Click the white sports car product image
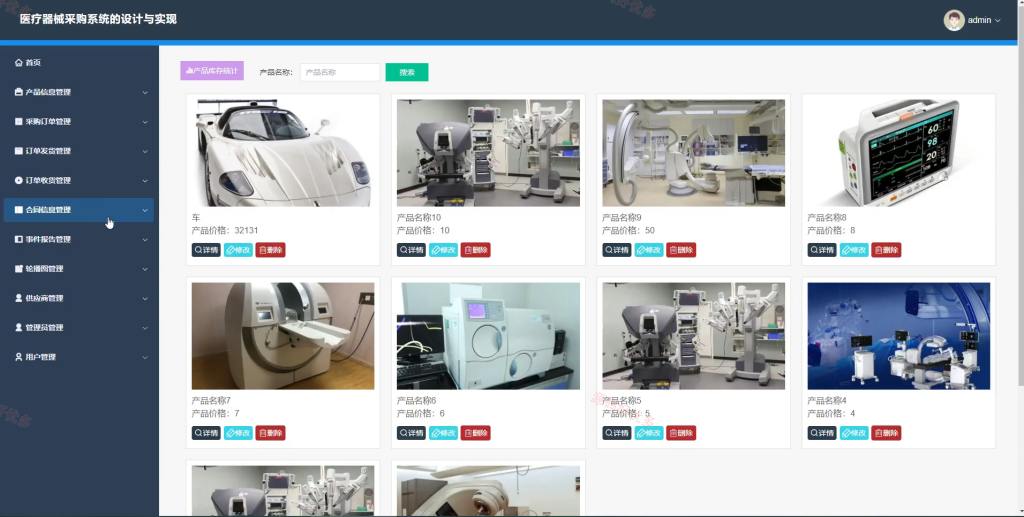Image resolution: width=1024 pixels, height=517 pixels. point(283,153)
